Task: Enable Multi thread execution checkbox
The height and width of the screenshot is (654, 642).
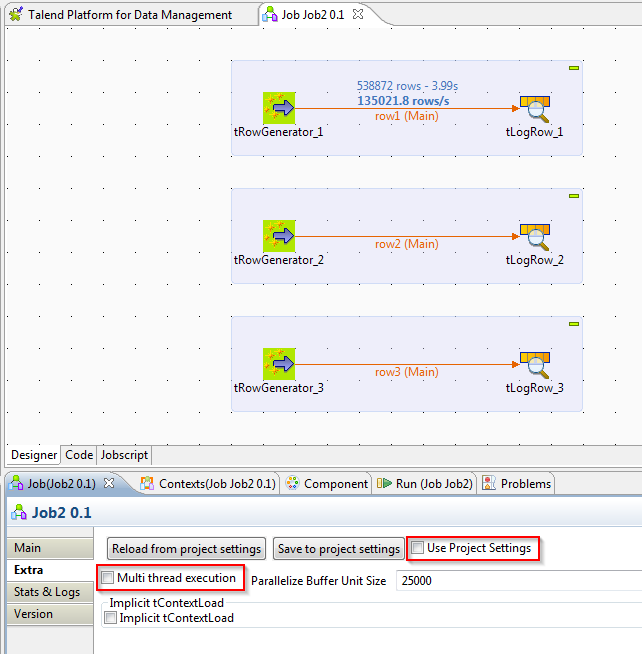Action: 108,578
